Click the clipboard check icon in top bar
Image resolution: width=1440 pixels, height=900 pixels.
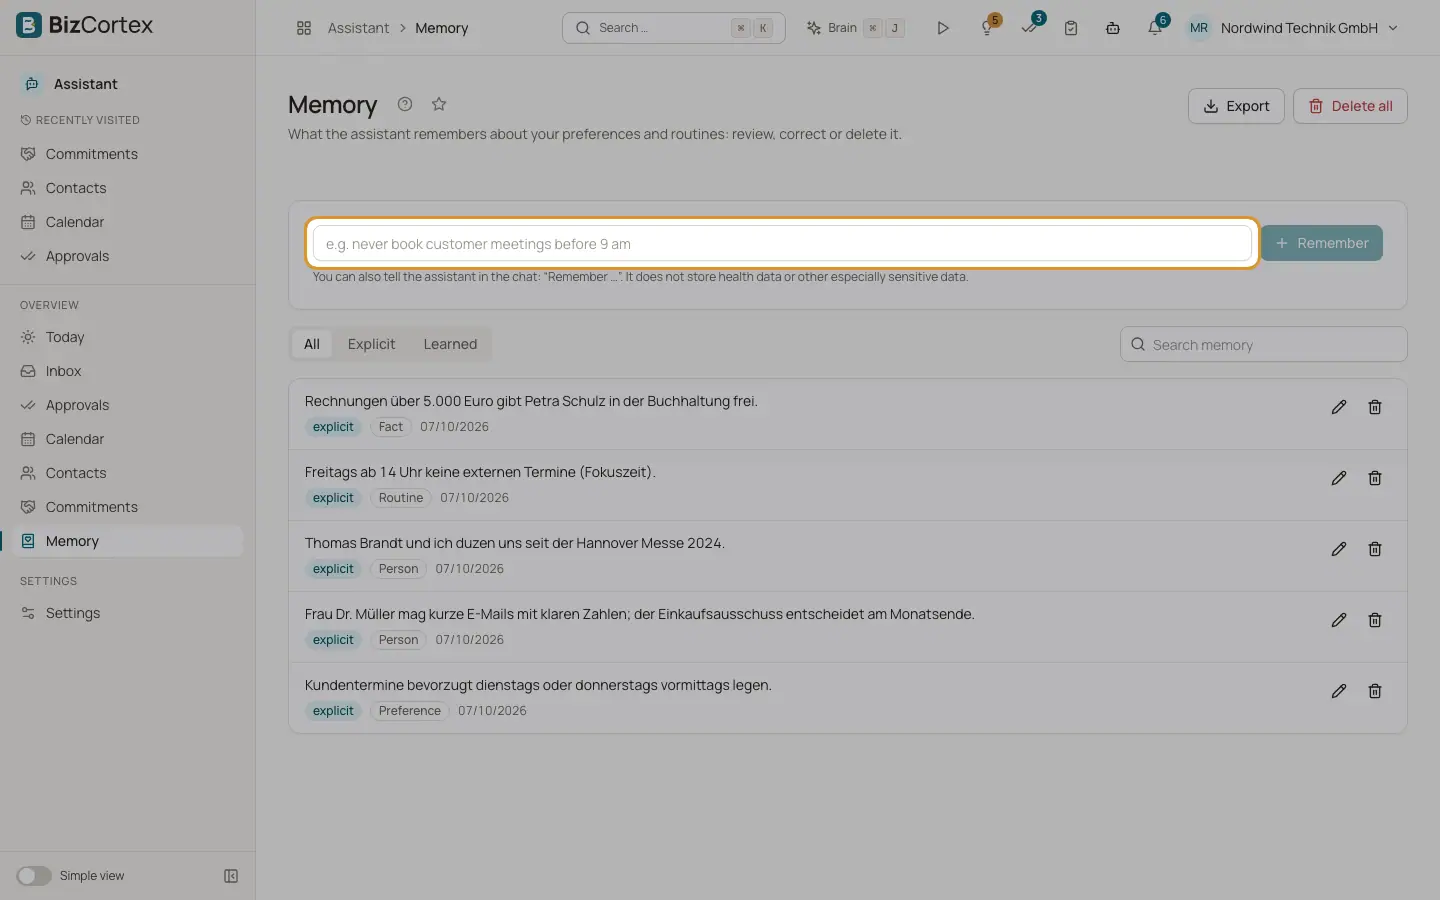pos(1071,28)
